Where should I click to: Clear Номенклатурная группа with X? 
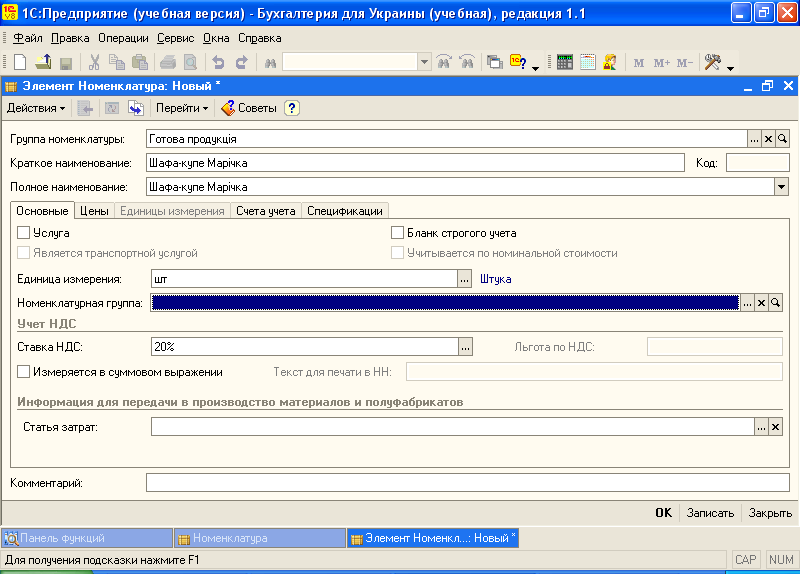click(761, 303)
